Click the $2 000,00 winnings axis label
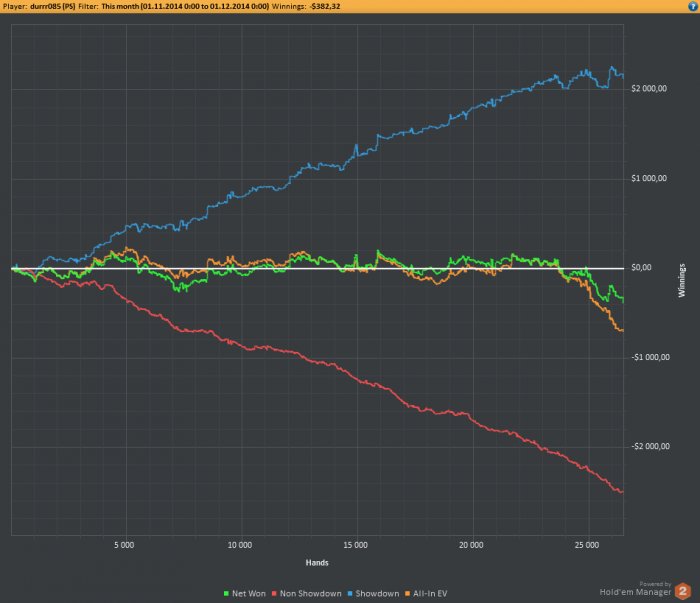 pos(649,88)
